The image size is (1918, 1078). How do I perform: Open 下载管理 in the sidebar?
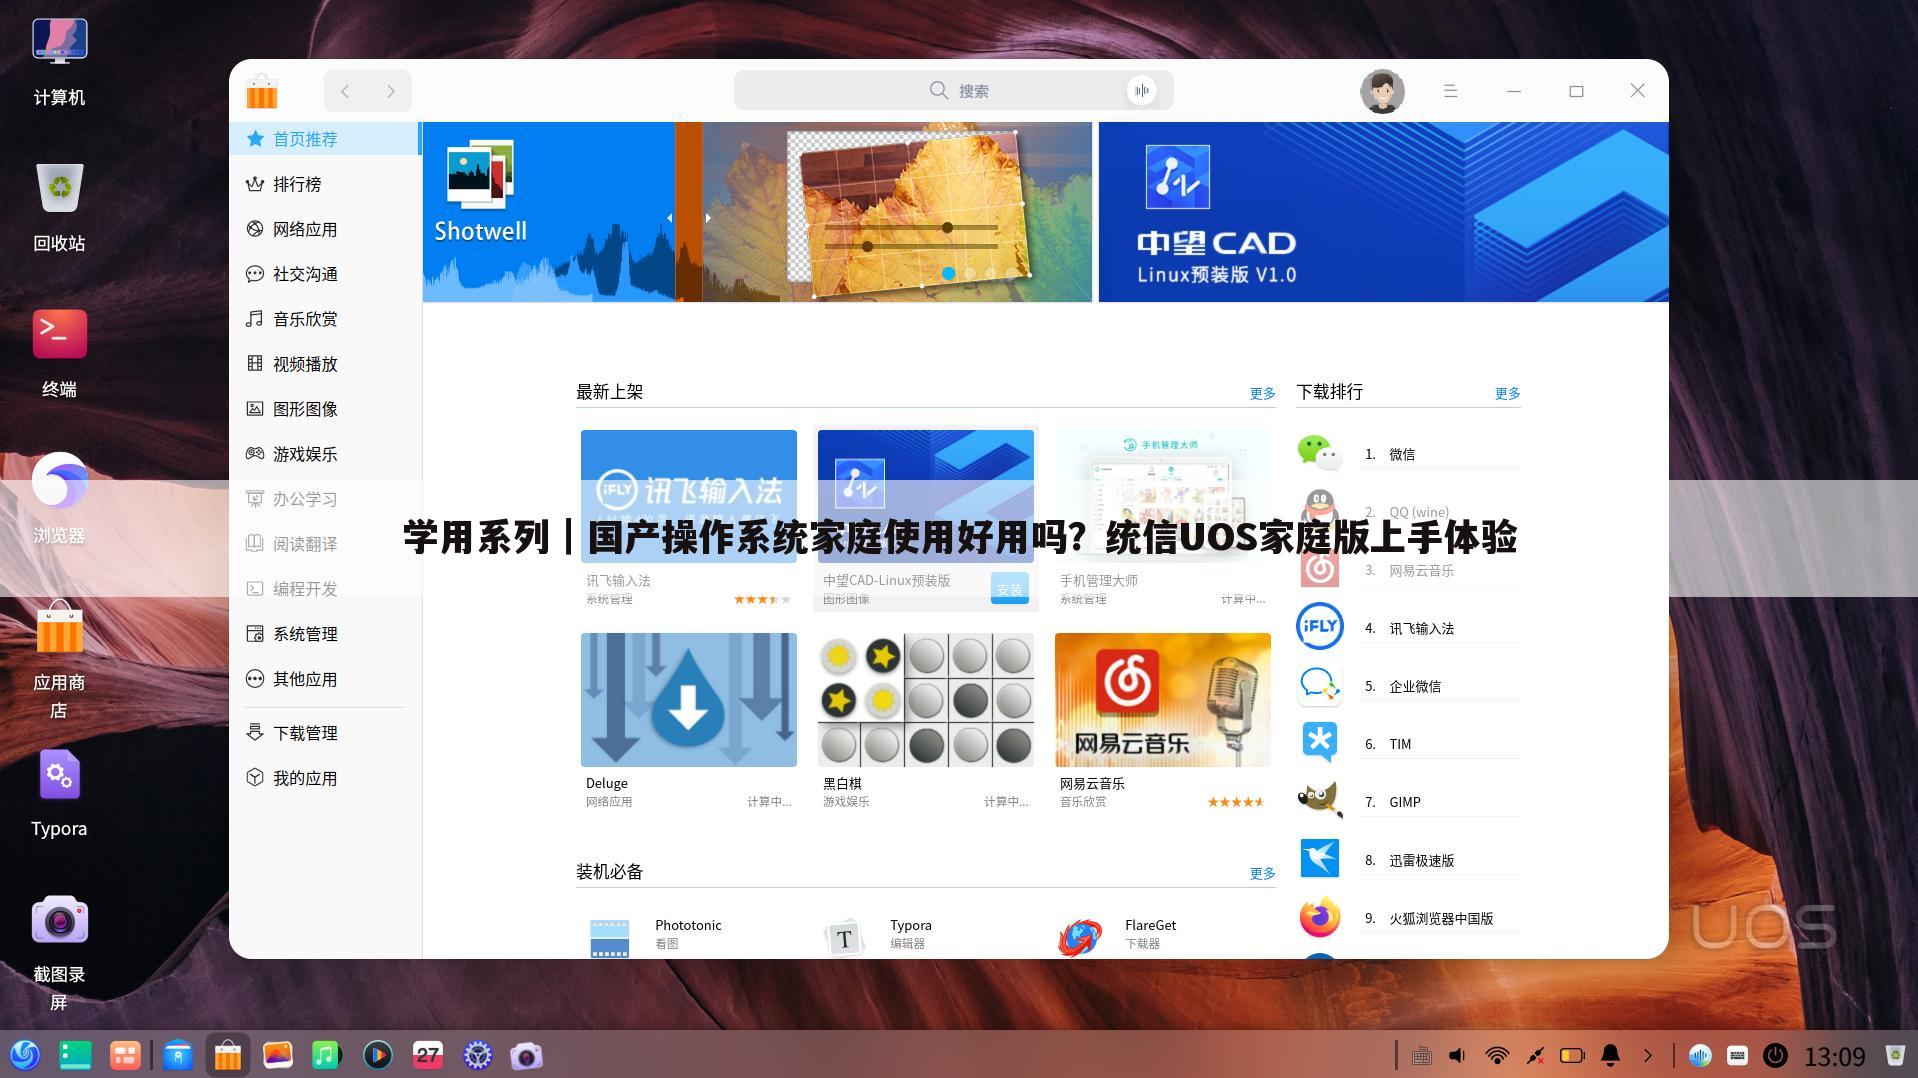pyautogui.click(x=324, y=733)
